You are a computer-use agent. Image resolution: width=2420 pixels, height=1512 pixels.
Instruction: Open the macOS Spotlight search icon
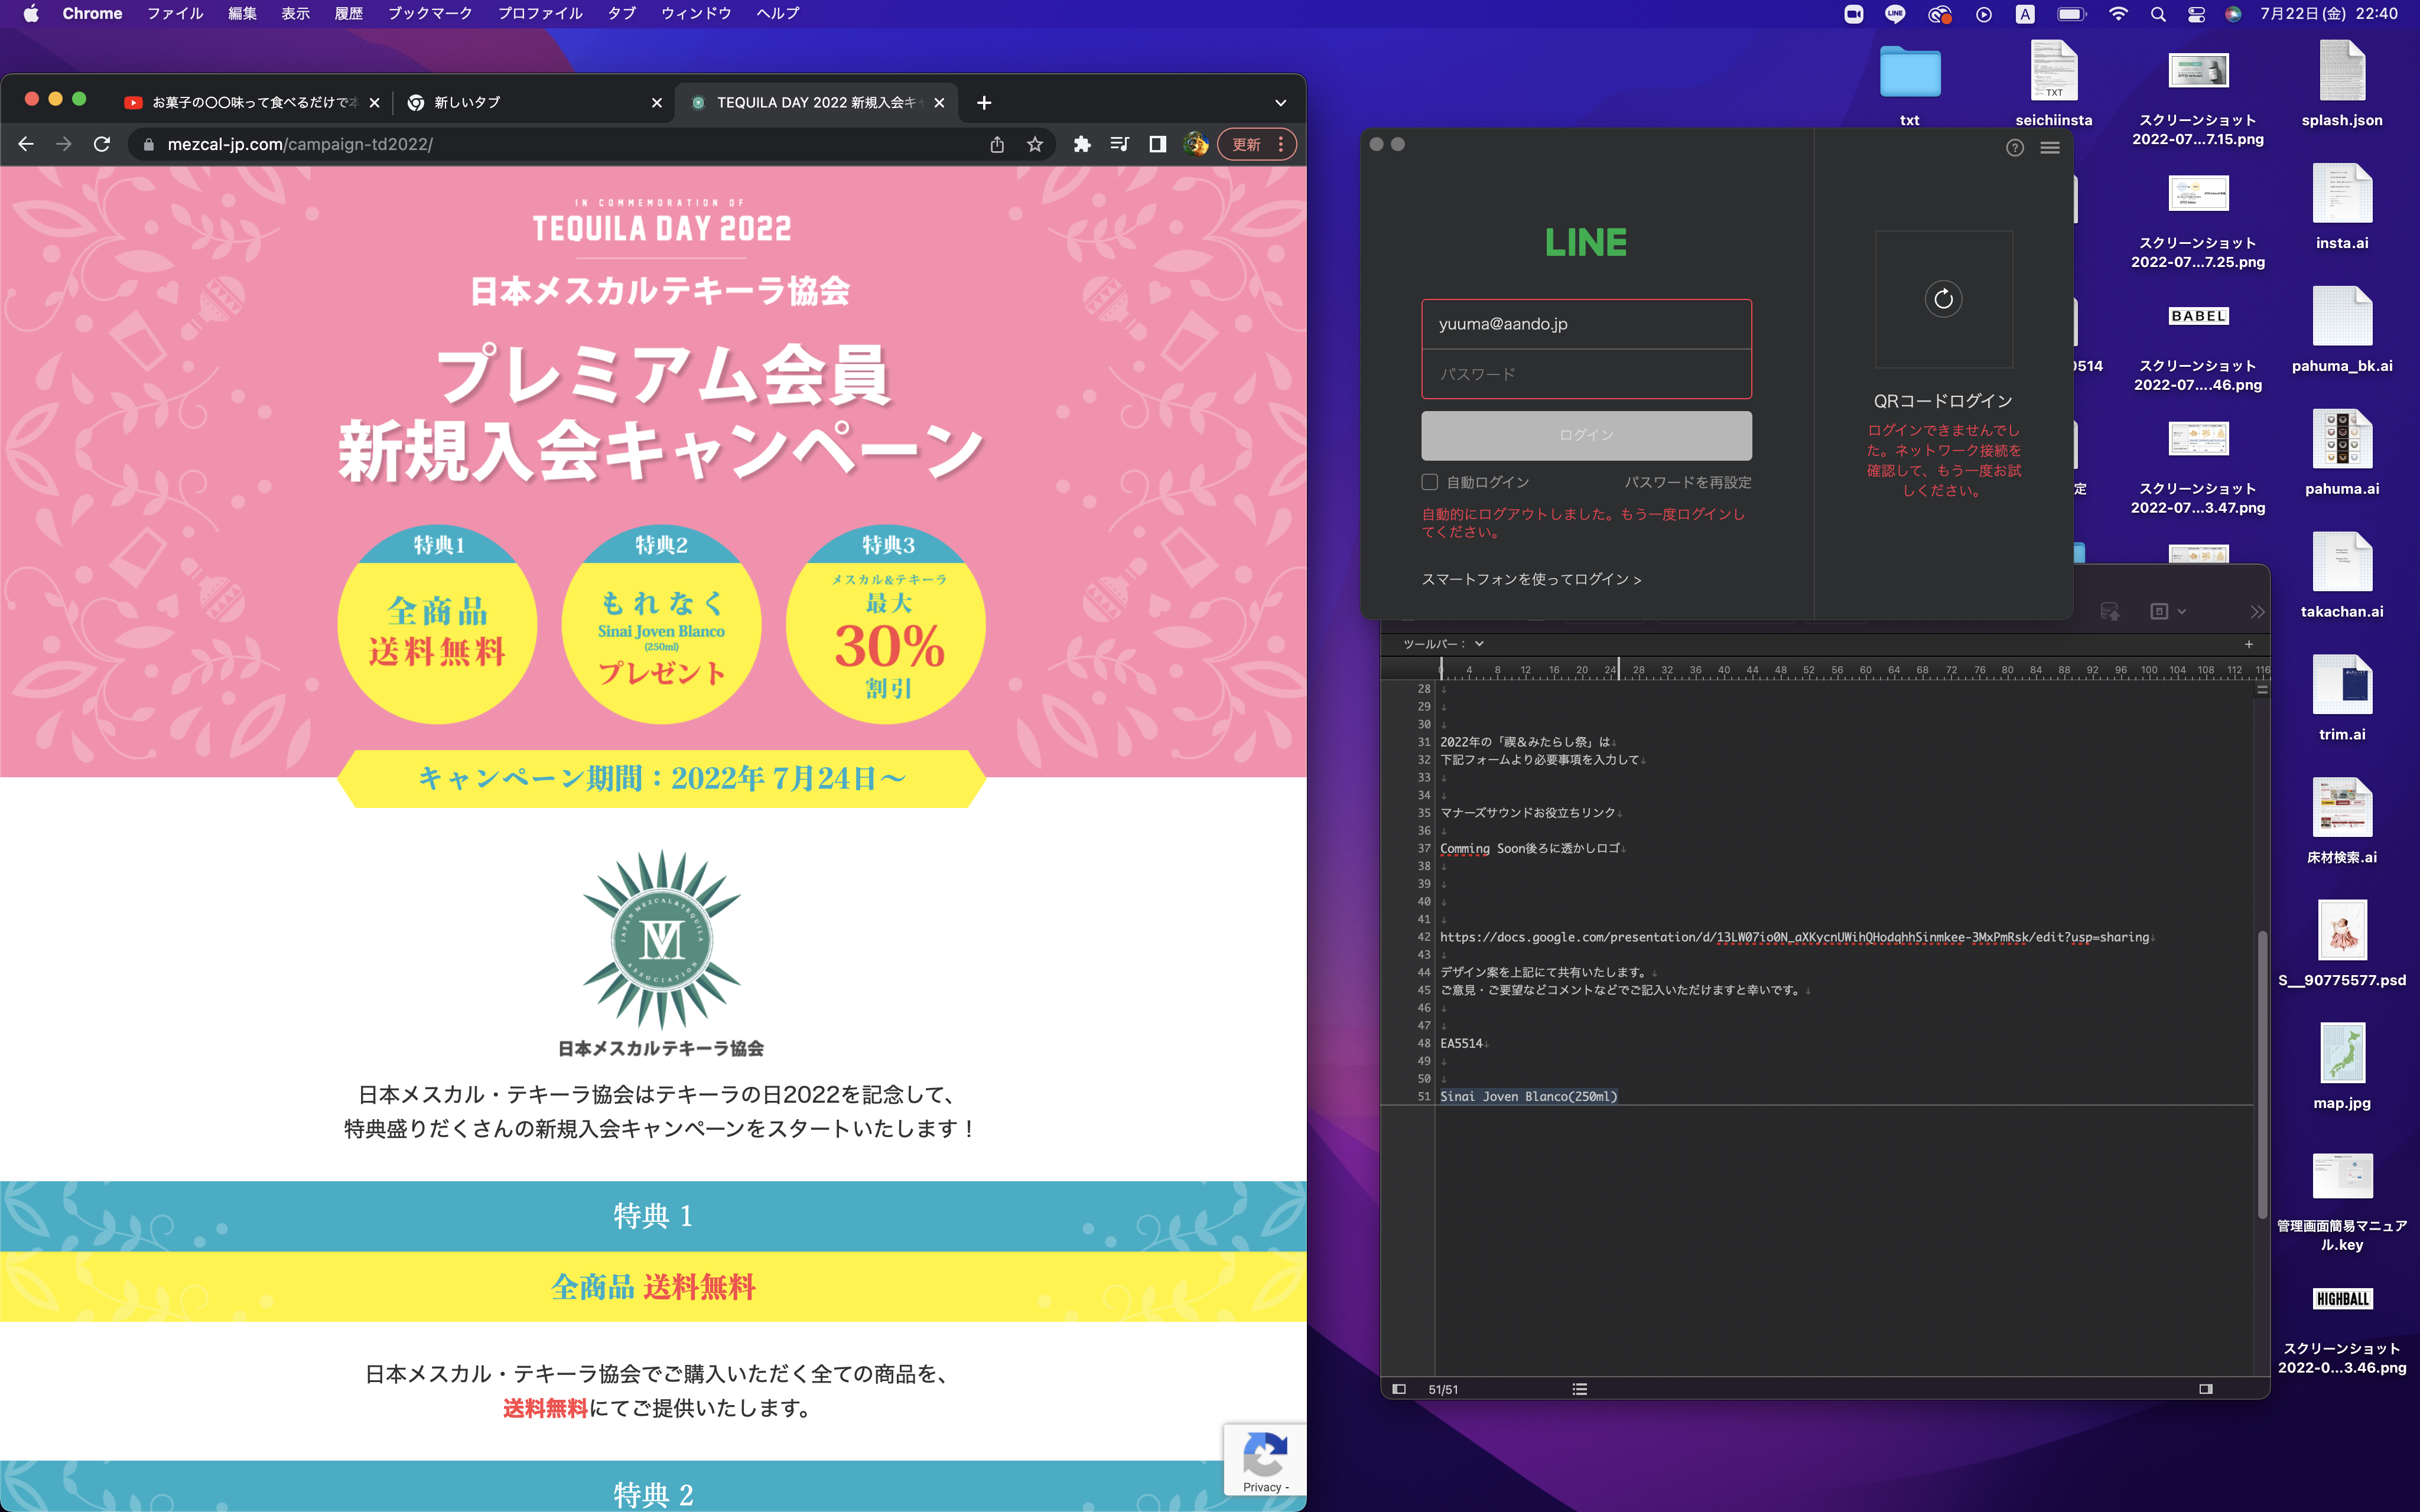[x=2158, y=14]
